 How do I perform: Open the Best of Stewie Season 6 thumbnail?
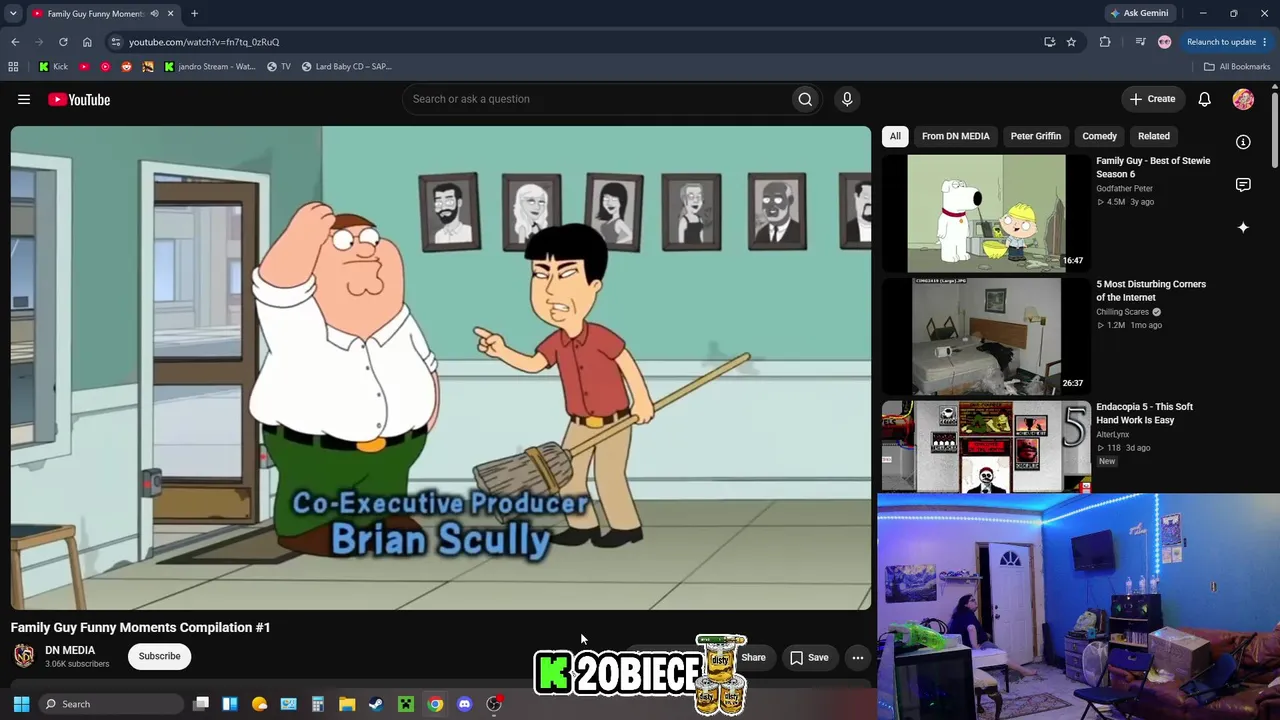pos(986,213)
